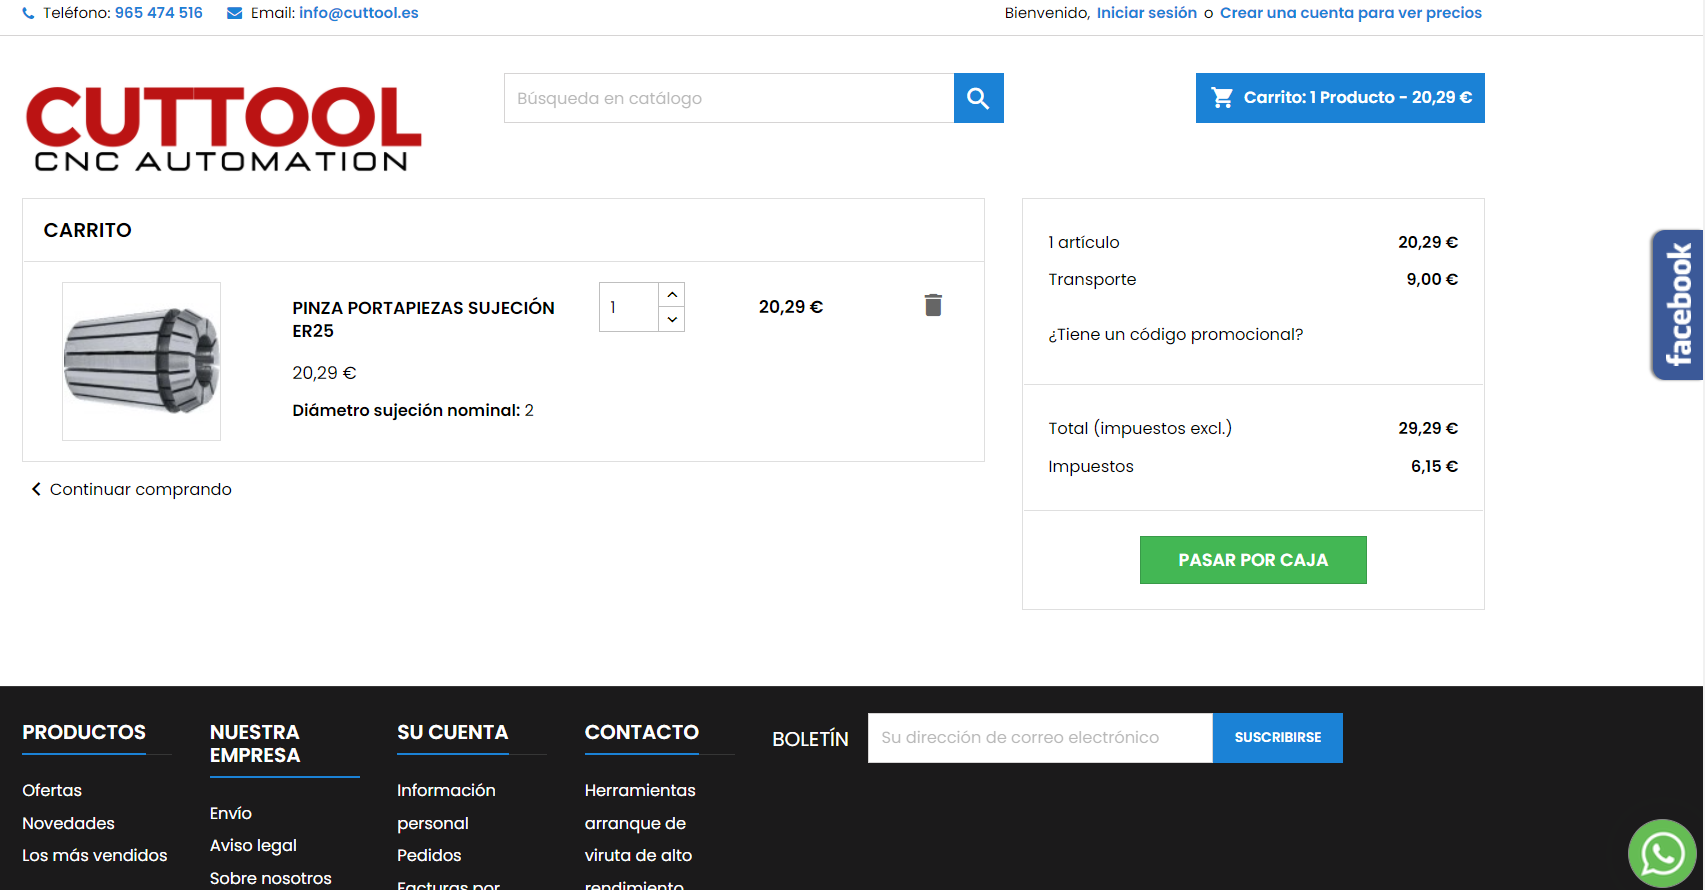Open the Sobre nosotros footer link
Image resolution: width=1705 pixels, height=890 pixels.
point(271,878)
